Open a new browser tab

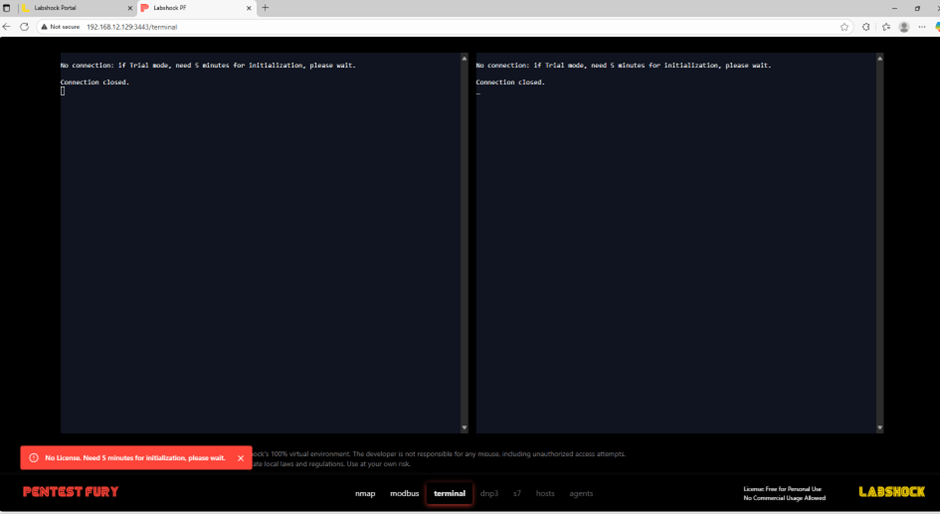point(265,8)
